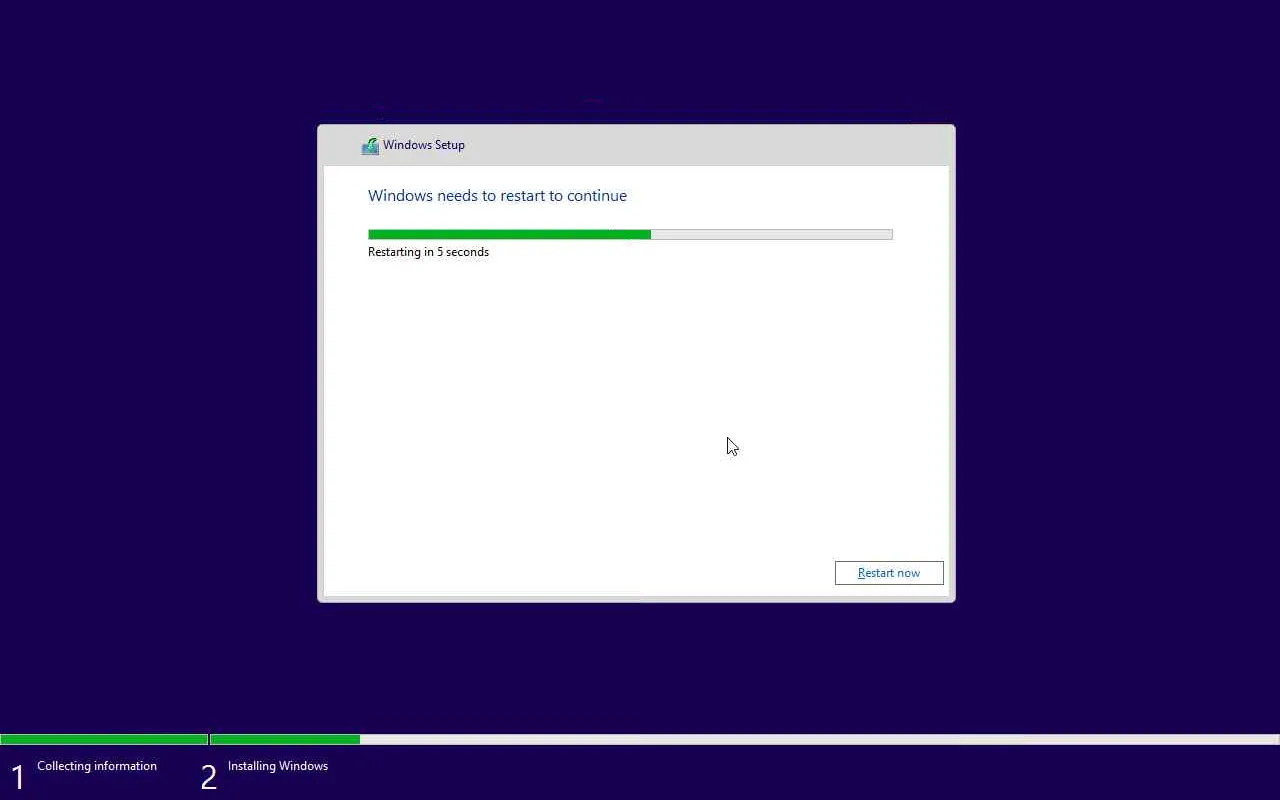Click the Installing Windows progress bar segment
Screen dimensions: 1280x800
coord(745,740)
